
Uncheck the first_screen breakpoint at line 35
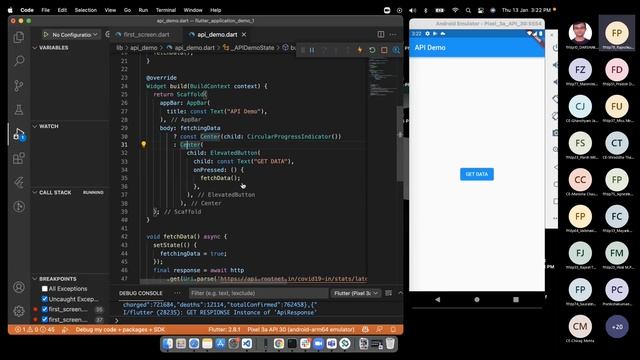45,309
